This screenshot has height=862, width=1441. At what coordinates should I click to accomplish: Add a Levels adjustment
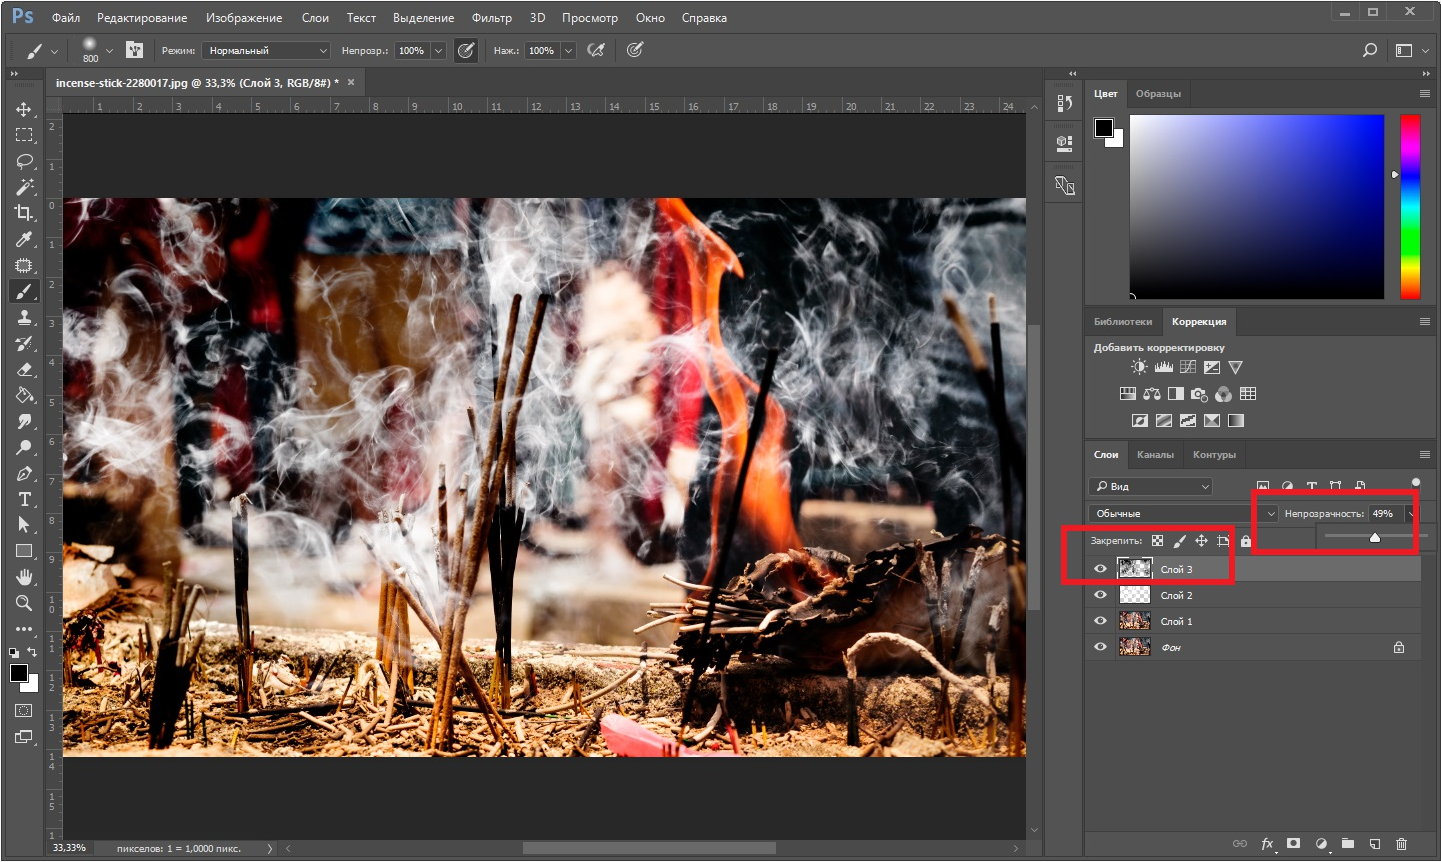[1164, 367]
